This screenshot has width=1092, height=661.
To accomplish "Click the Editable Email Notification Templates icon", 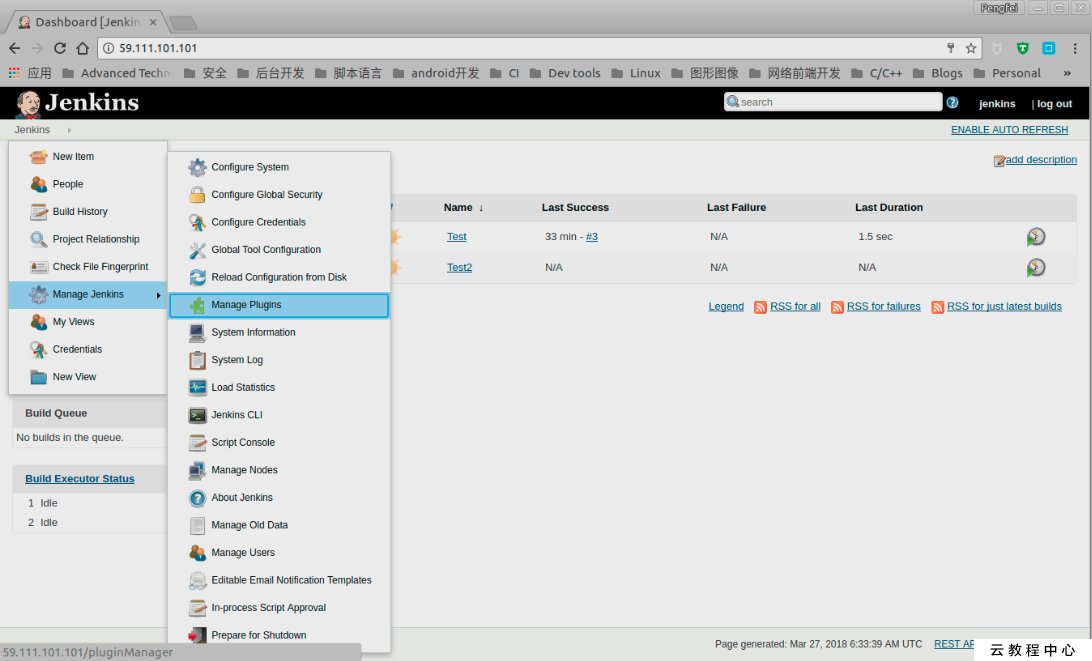I will click(198, 580).
